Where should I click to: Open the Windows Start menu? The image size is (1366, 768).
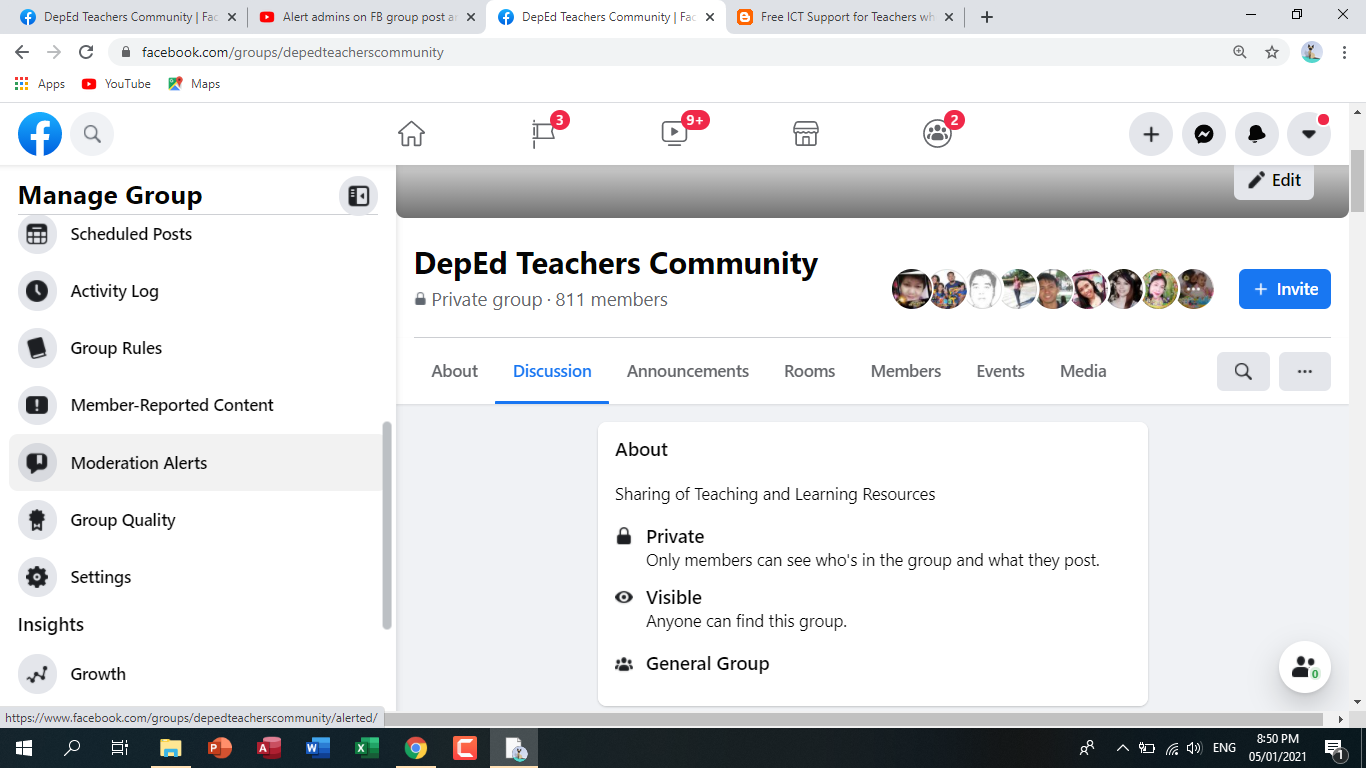[x=23, y=748]
